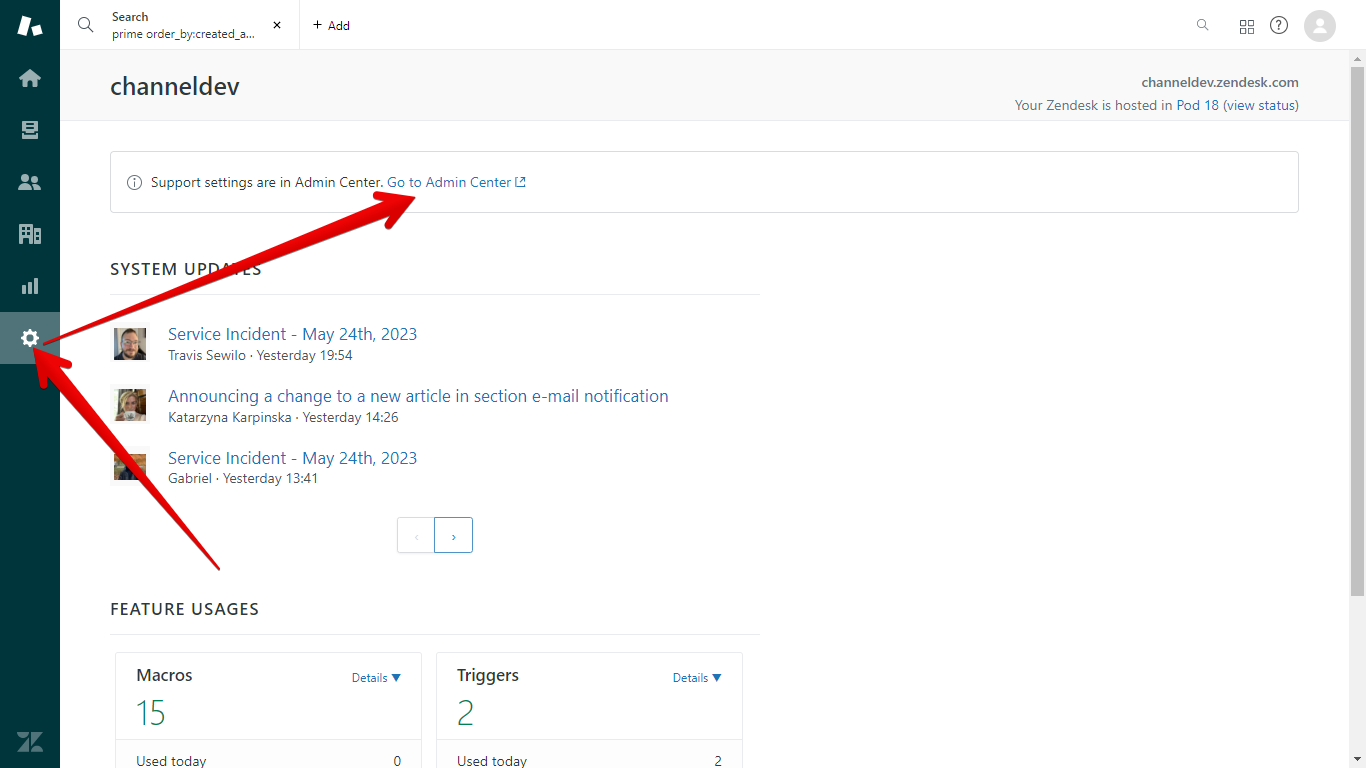1366x768 pixels.
Task: Expand Details for Macros
Action: (376, 678)
